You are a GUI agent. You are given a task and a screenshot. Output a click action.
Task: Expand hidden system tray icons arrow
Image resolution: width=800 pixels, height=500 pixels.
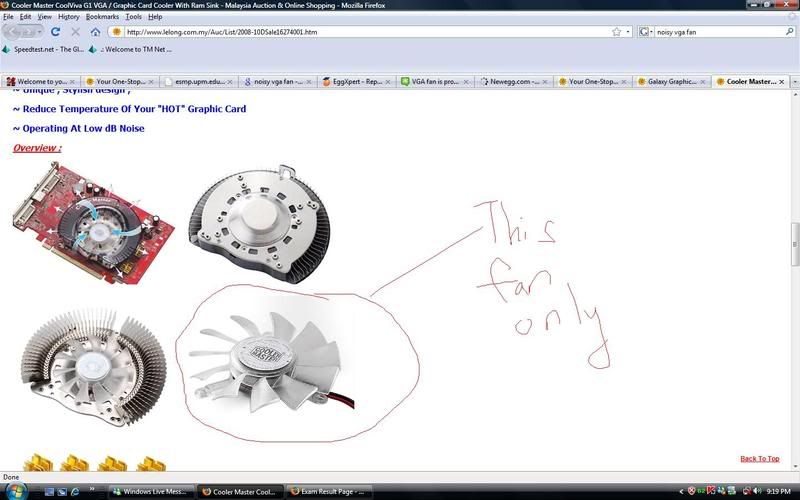681,491
